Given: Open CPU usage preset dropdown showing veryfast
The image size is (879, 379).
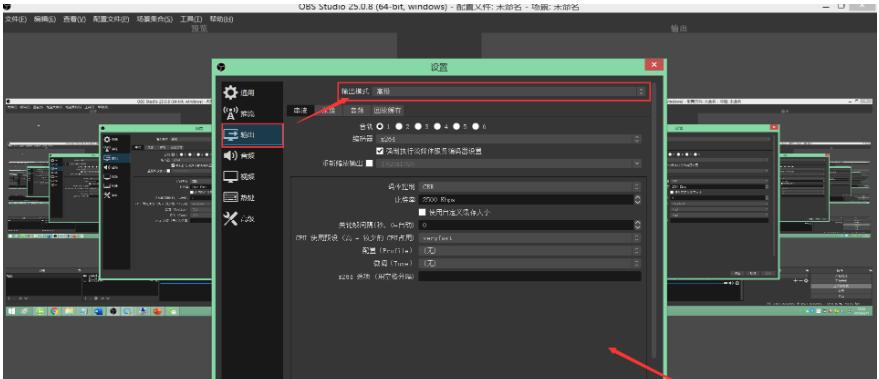Looking at the screenshot, I should (530, 238).
